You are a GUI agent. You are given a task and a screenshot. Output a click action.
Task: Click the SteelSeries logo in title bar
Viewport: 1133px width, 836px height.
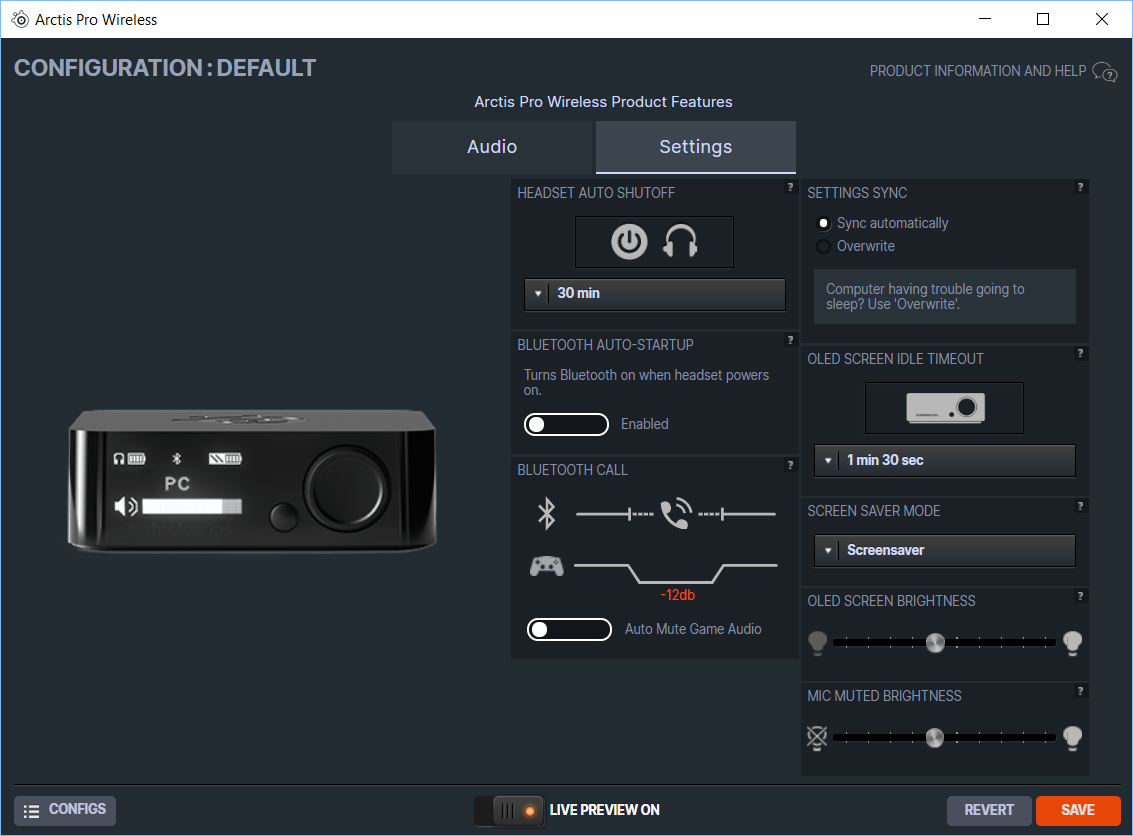20,20
